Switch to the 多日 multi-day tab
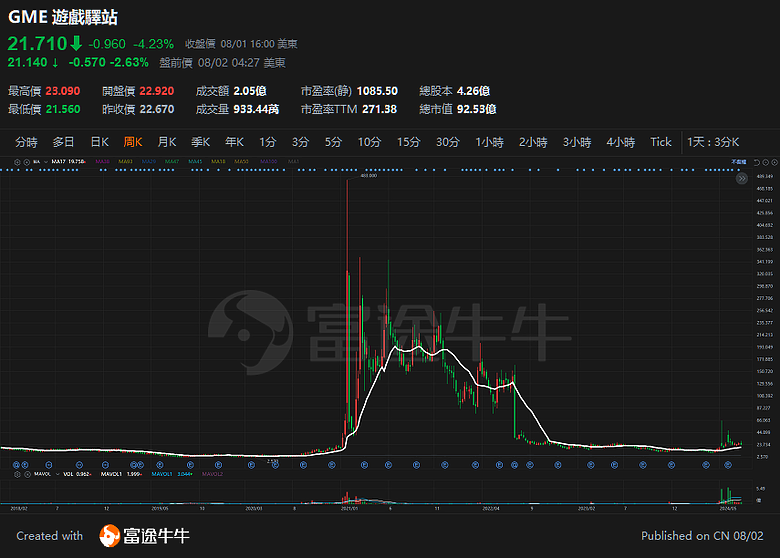 click(x=64, y=142)
